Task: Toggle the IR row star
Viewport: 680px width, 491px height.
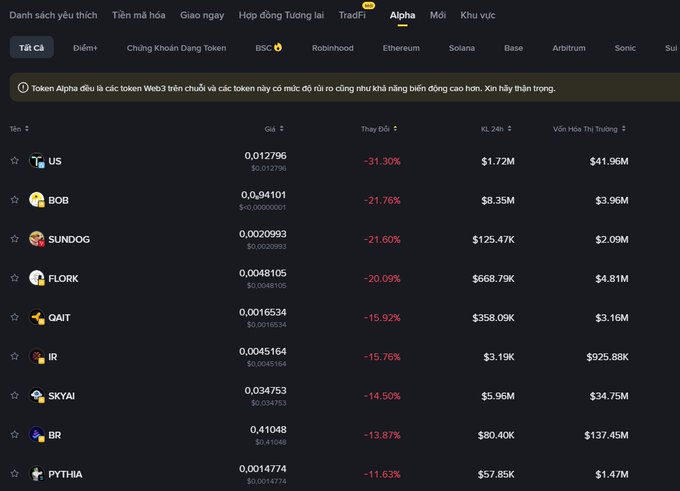Action: click(x=15, y=356)
